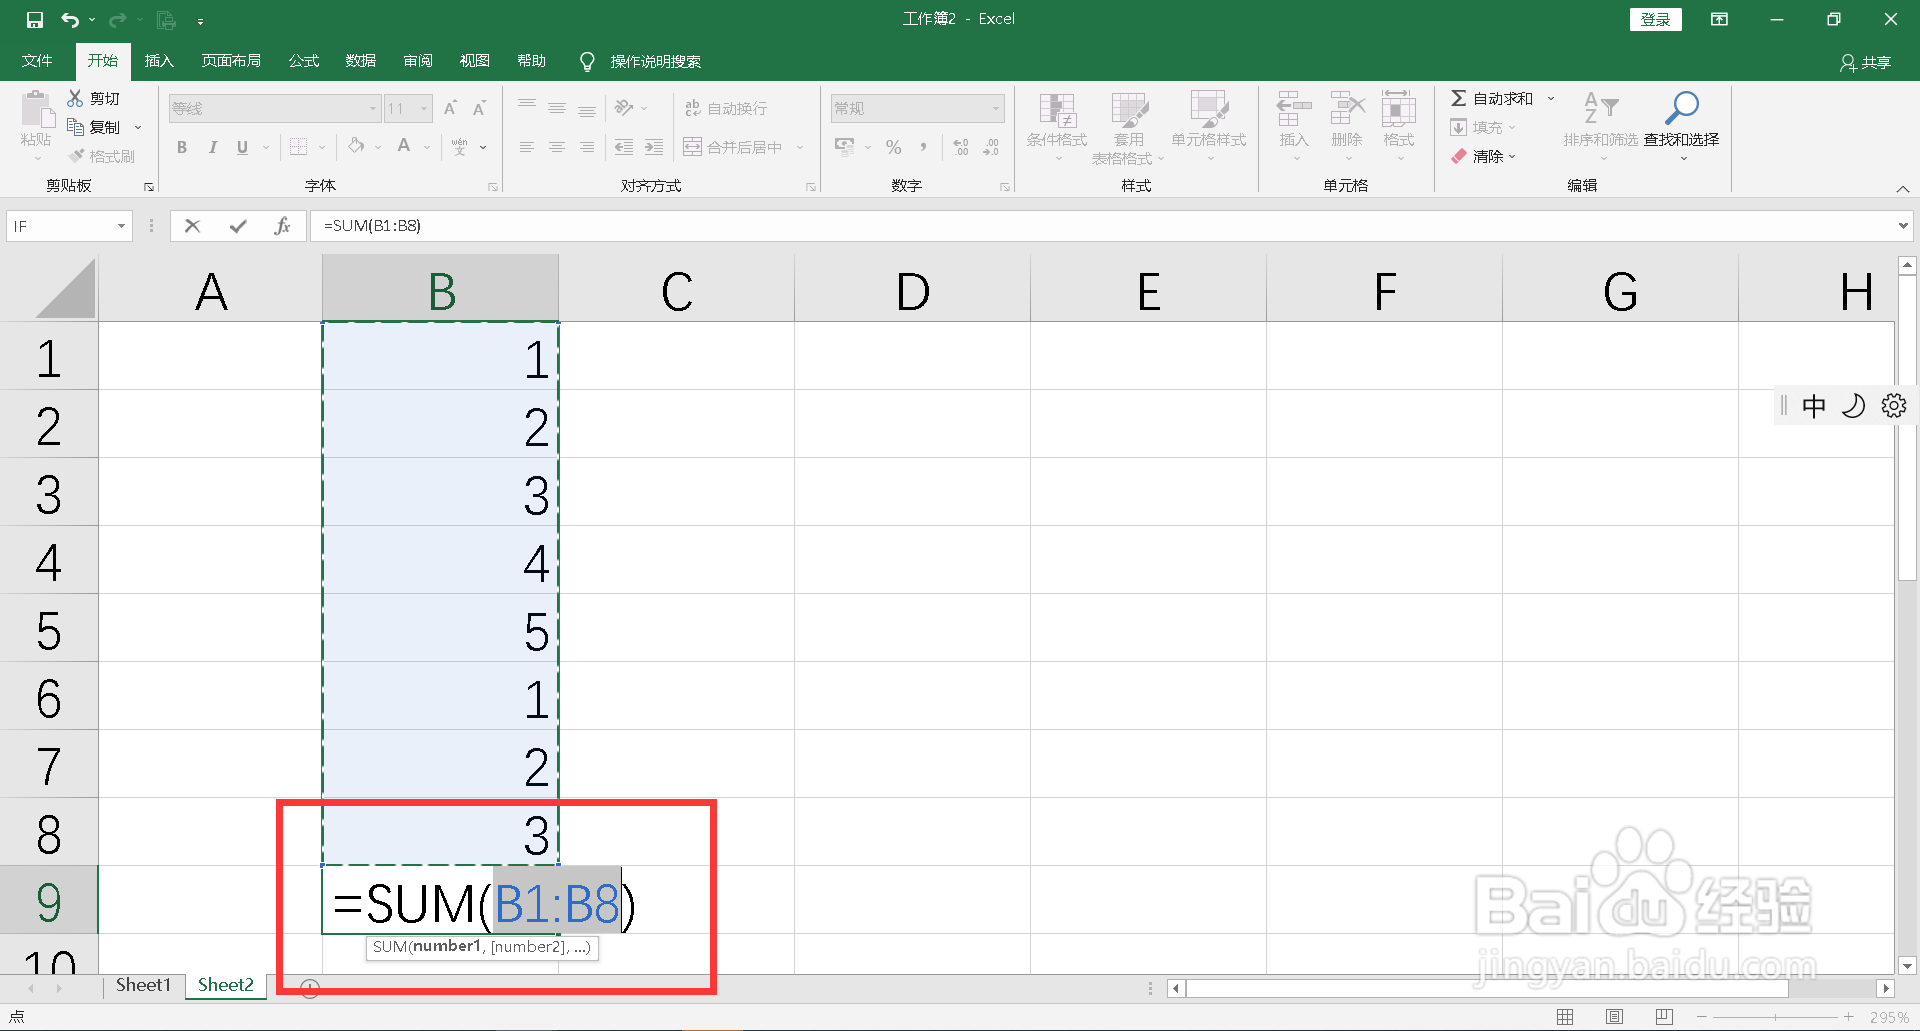This screenshot has height=1031, width=1920.
Task: Open Customize Quick Access Toolbar dropdown
Action: click(x=200, y=21)
